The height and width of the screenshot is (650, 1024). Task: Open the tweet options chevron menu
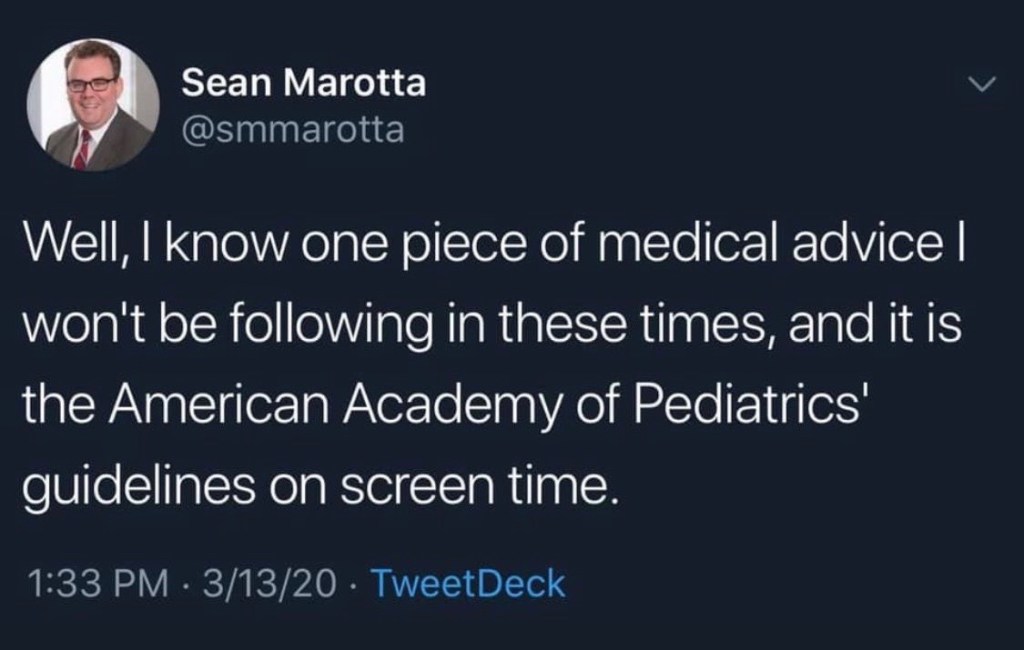coord(984,87)
